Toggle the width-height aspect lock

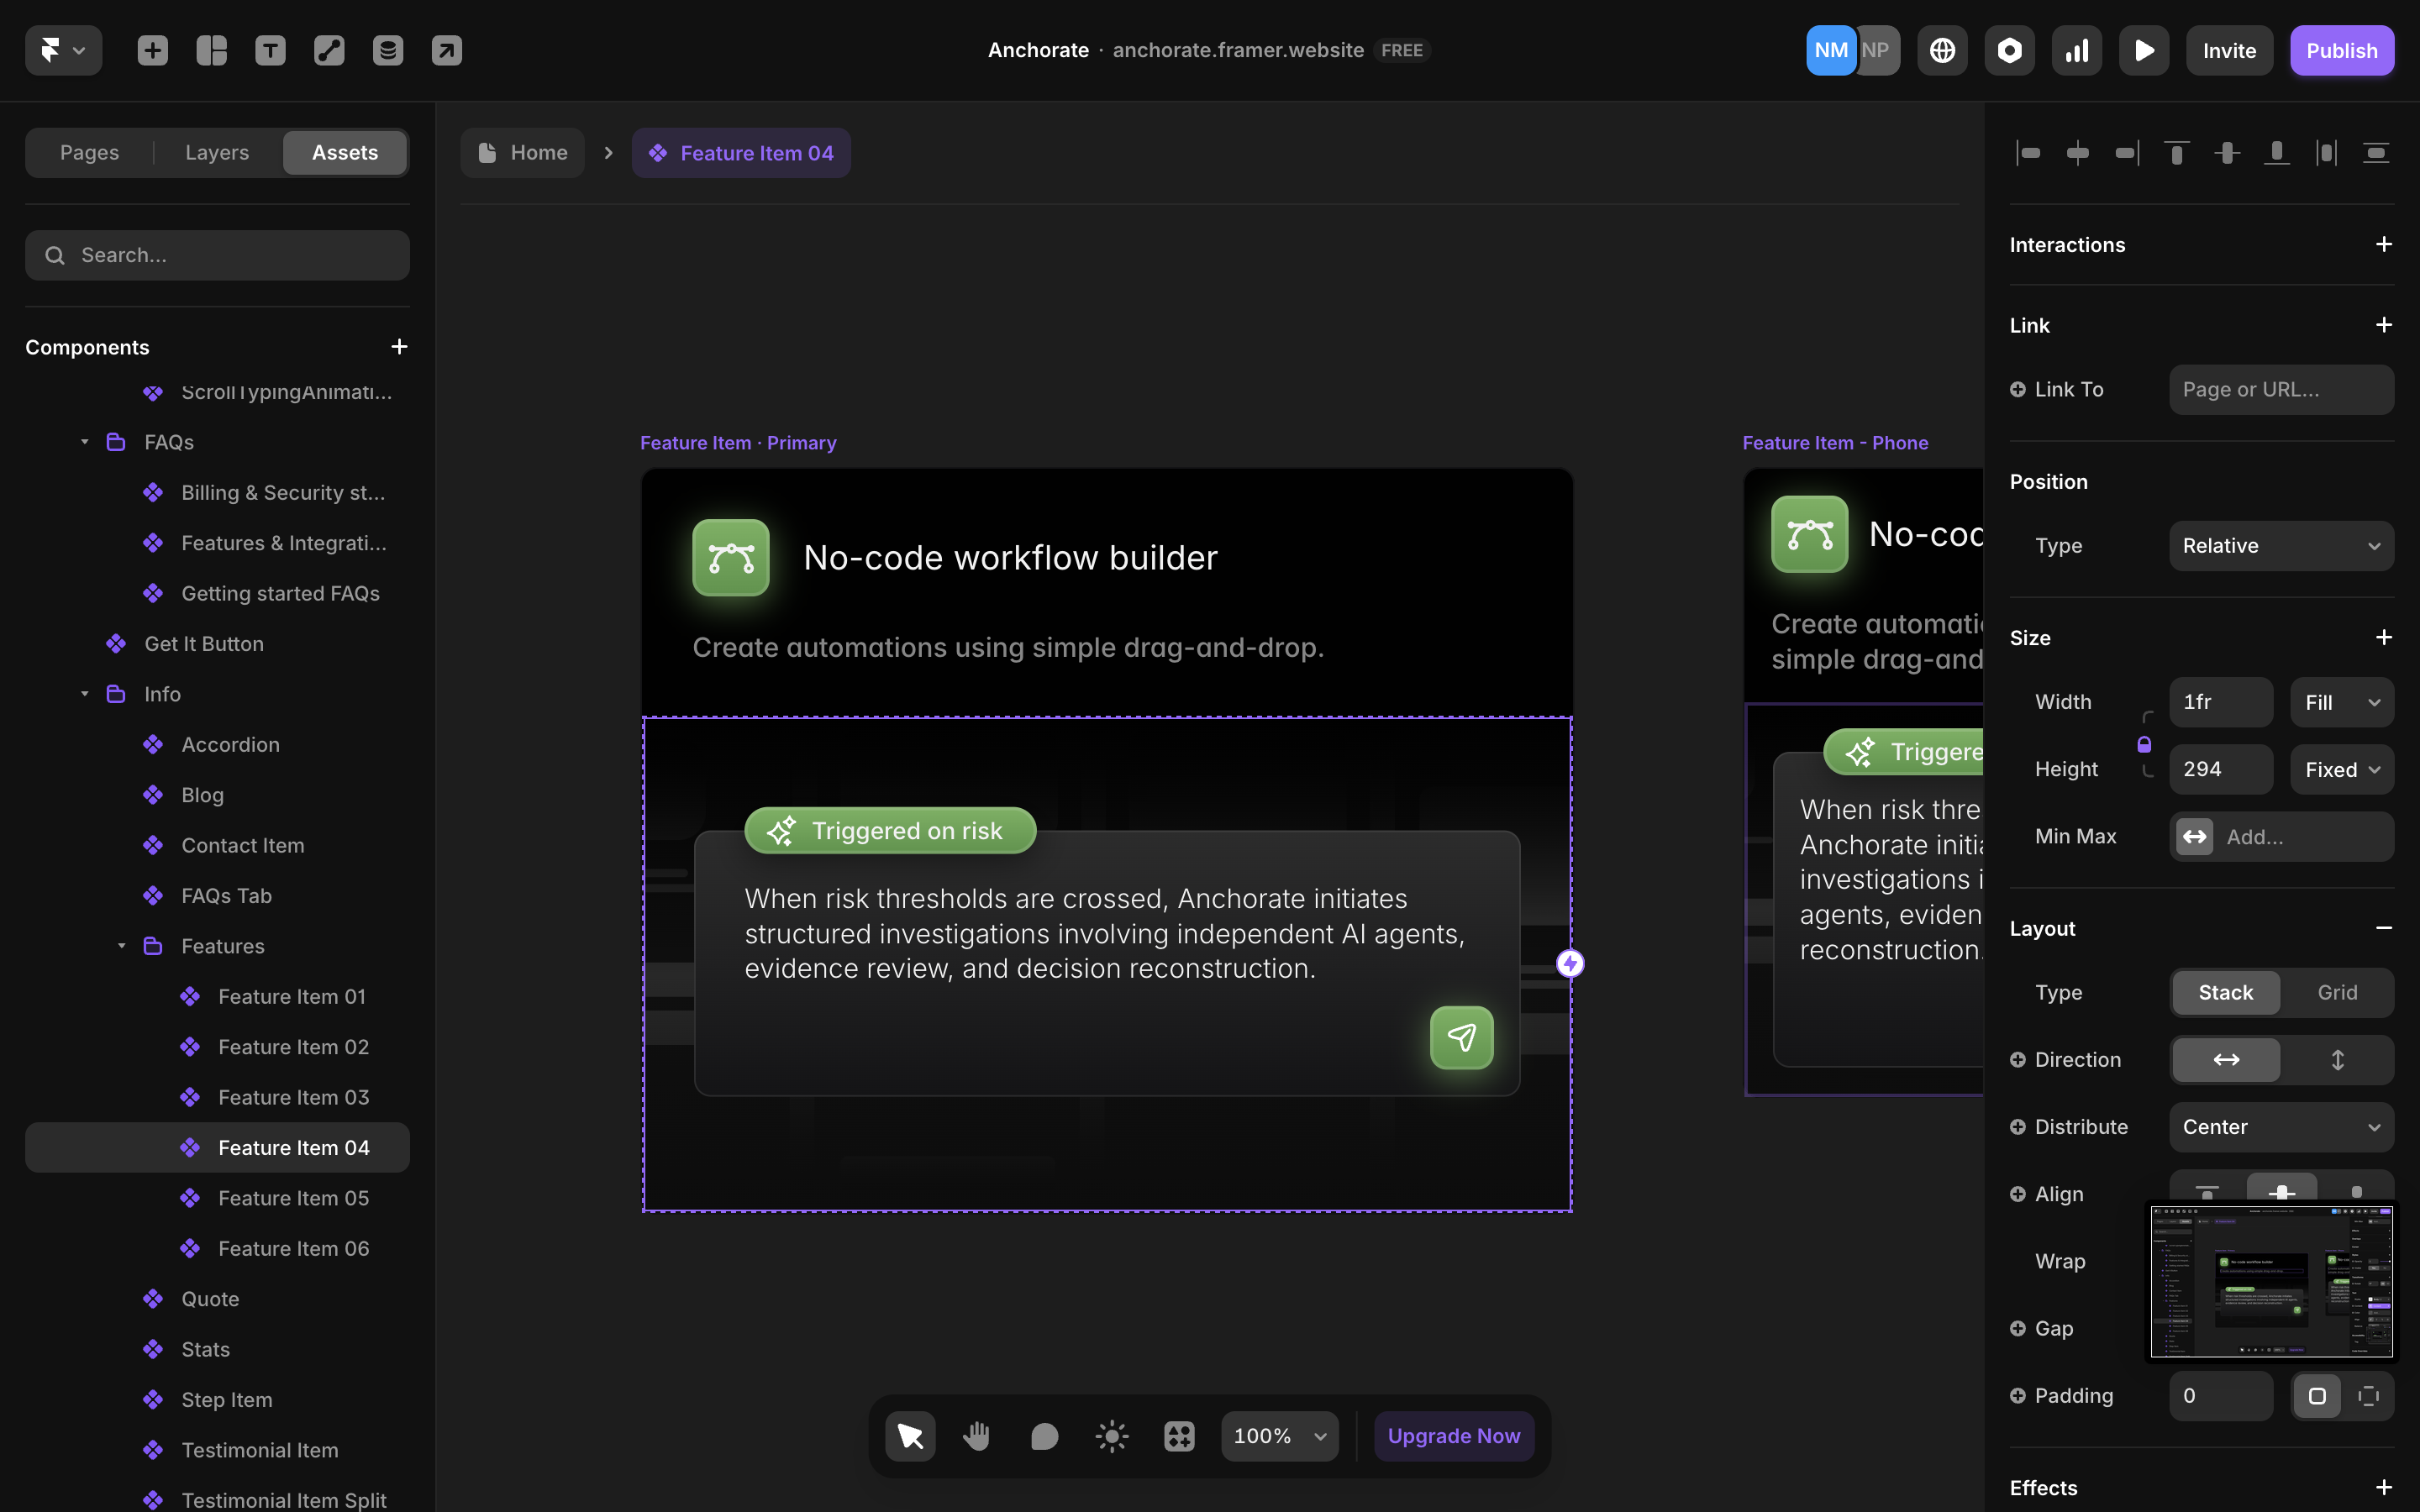pos(2146,743)
